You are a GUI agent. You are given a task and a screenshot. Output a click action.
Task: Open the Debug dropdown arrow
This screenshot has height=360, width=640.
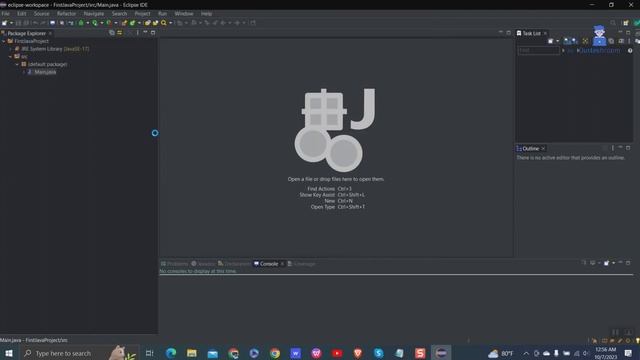pos(87,23)
